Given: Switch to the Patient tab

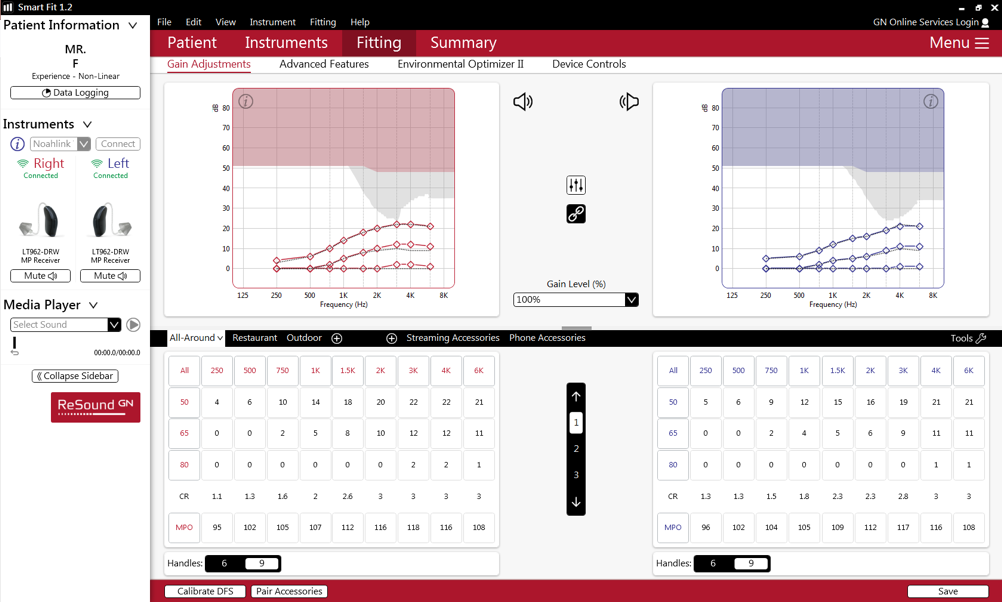Looking at the screenshot, I should [x=192, y=43].
